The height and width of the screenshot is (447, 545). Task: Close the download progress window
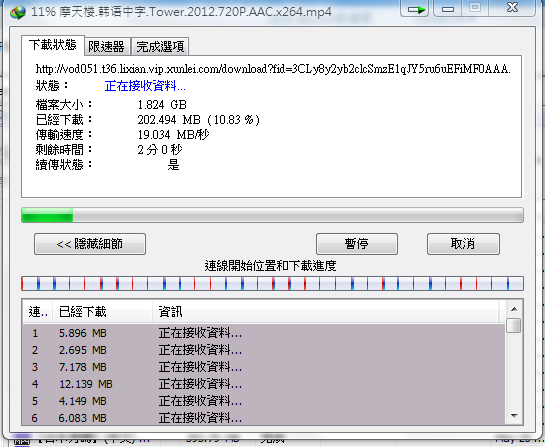(512, 8)
